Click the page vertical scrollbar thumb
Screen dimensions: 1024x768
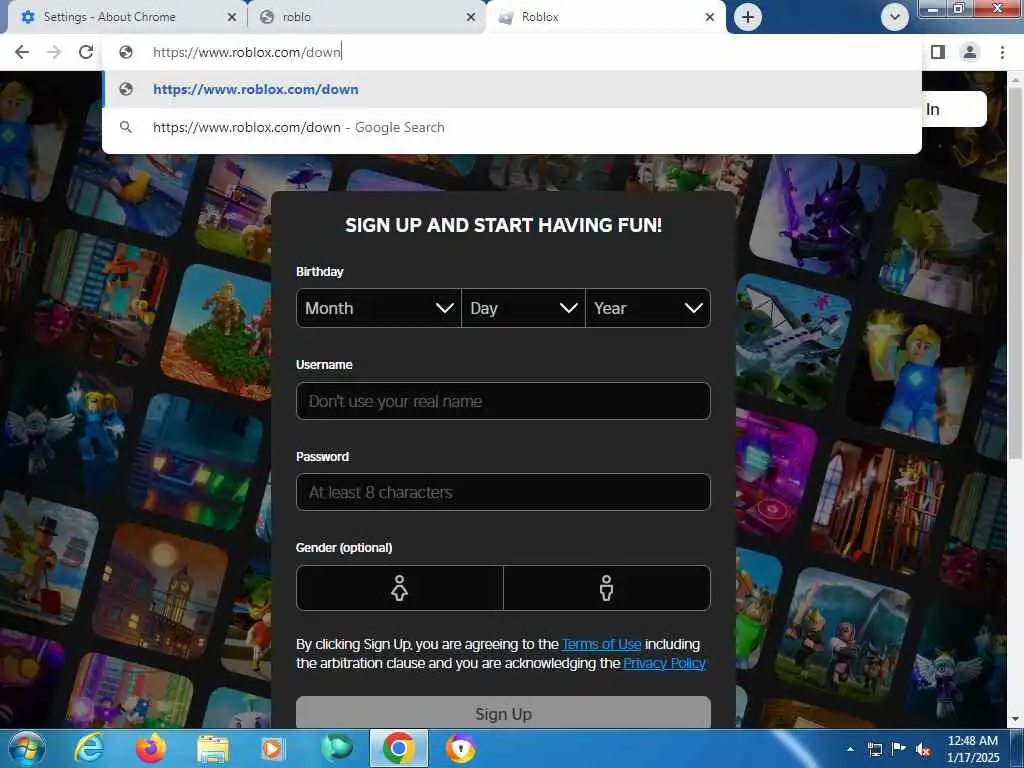click(1015, 272)
